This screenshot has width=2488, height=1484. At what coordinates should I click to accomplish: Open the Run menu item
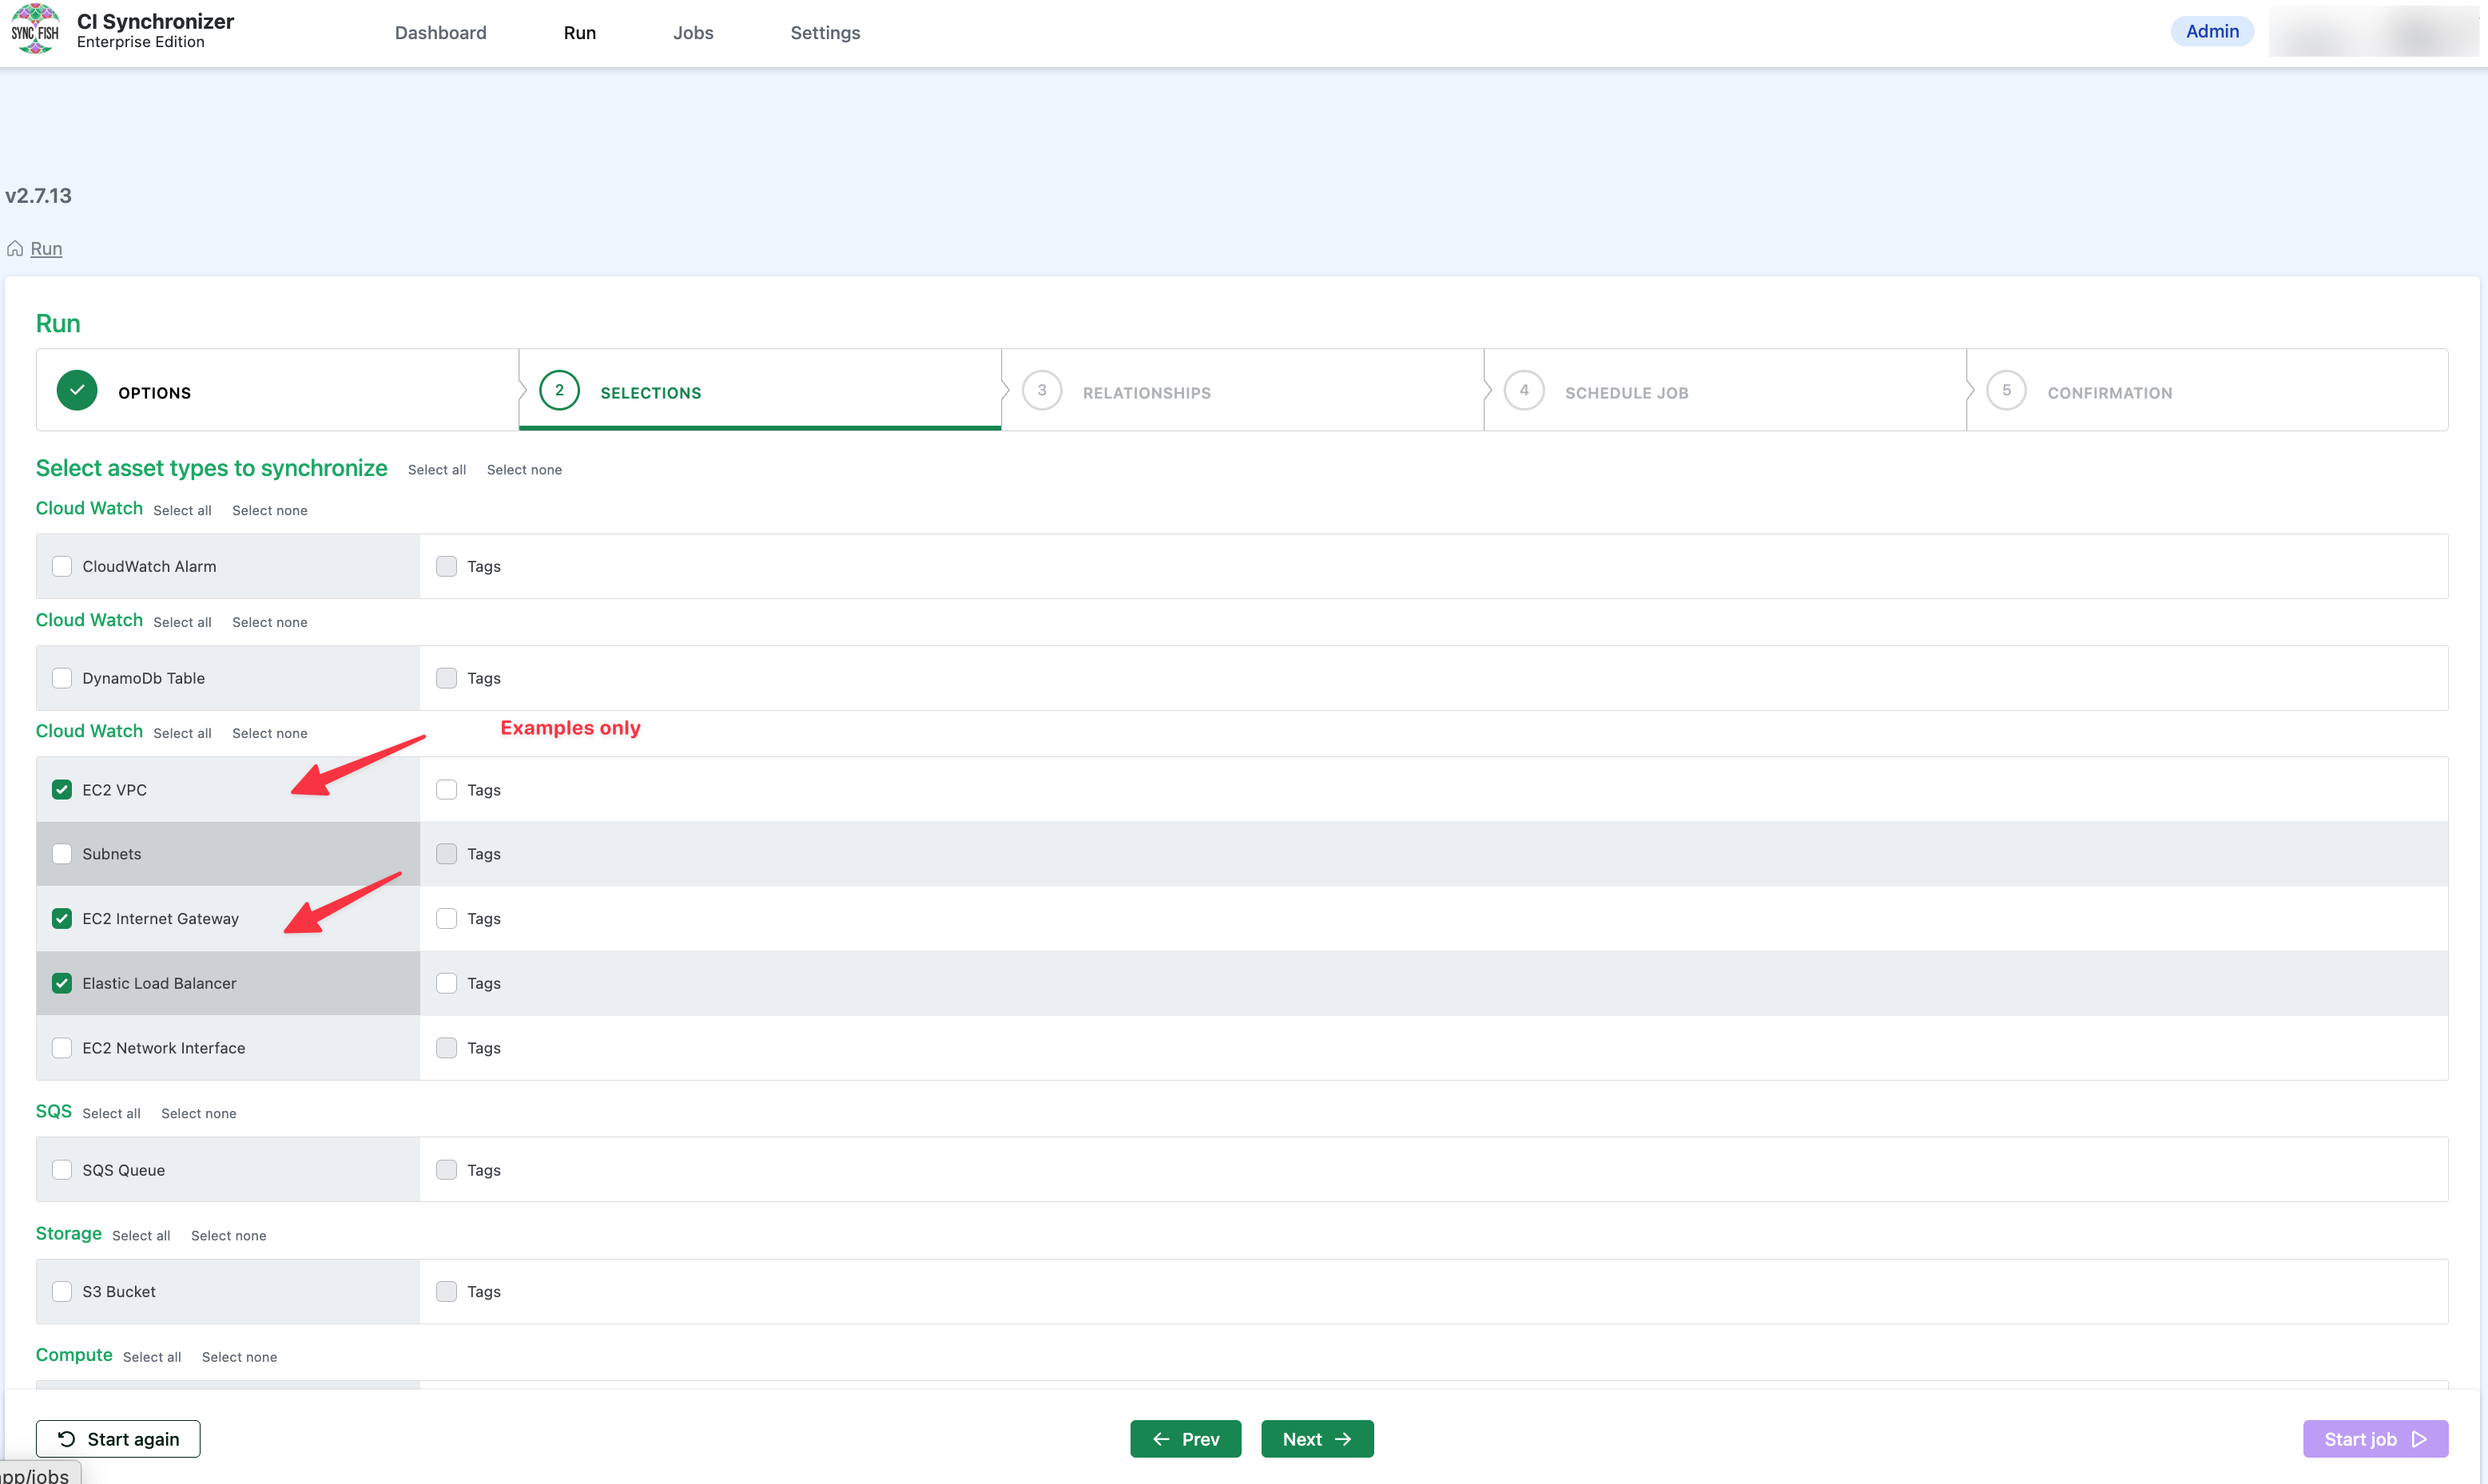click(x=580, y=33)
